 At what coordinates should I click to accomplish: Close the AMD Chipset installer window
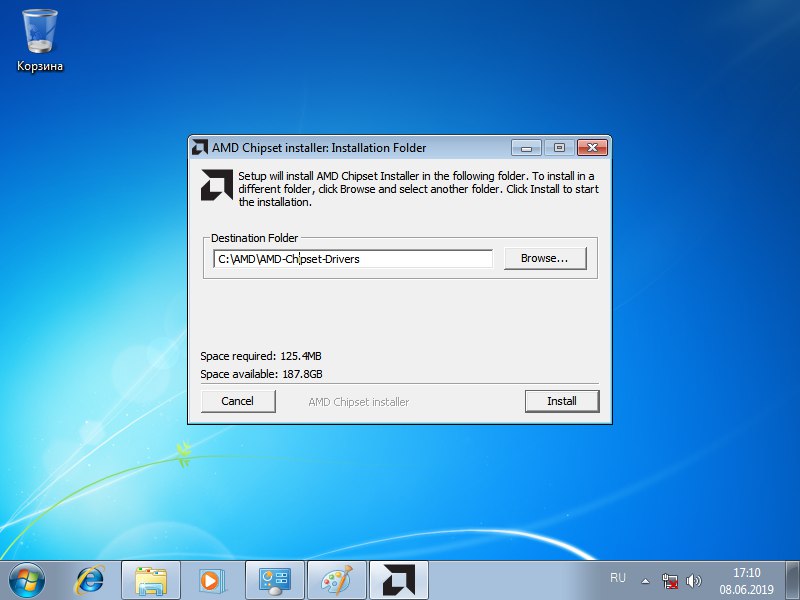[x=592, y=147]
